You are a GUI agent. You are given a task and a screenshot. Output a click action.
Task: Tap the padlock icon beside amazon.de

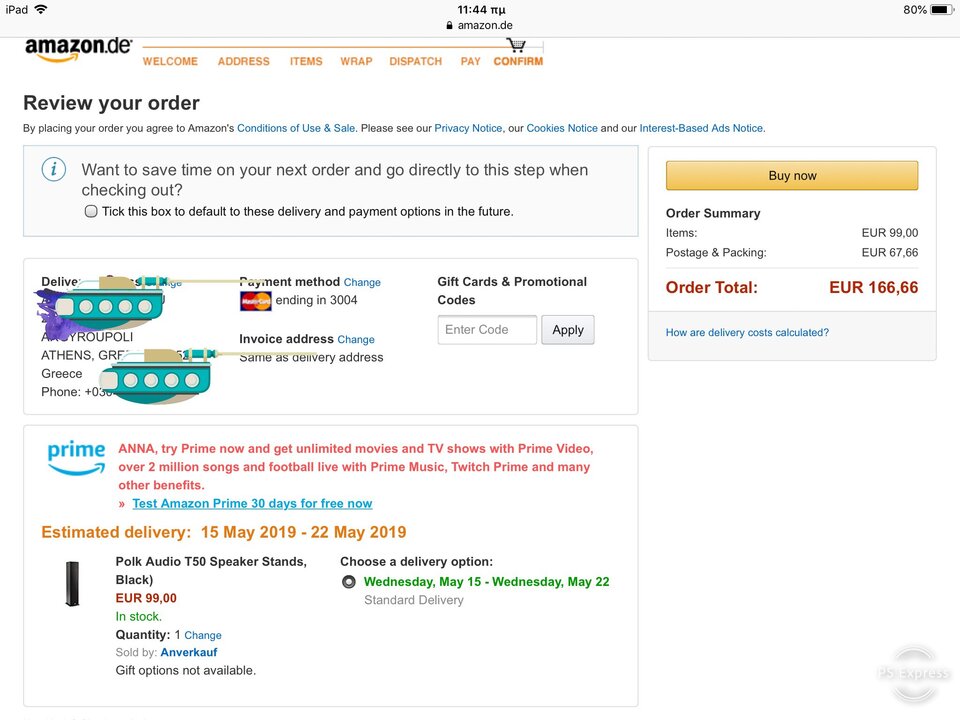tap(450, 26)
